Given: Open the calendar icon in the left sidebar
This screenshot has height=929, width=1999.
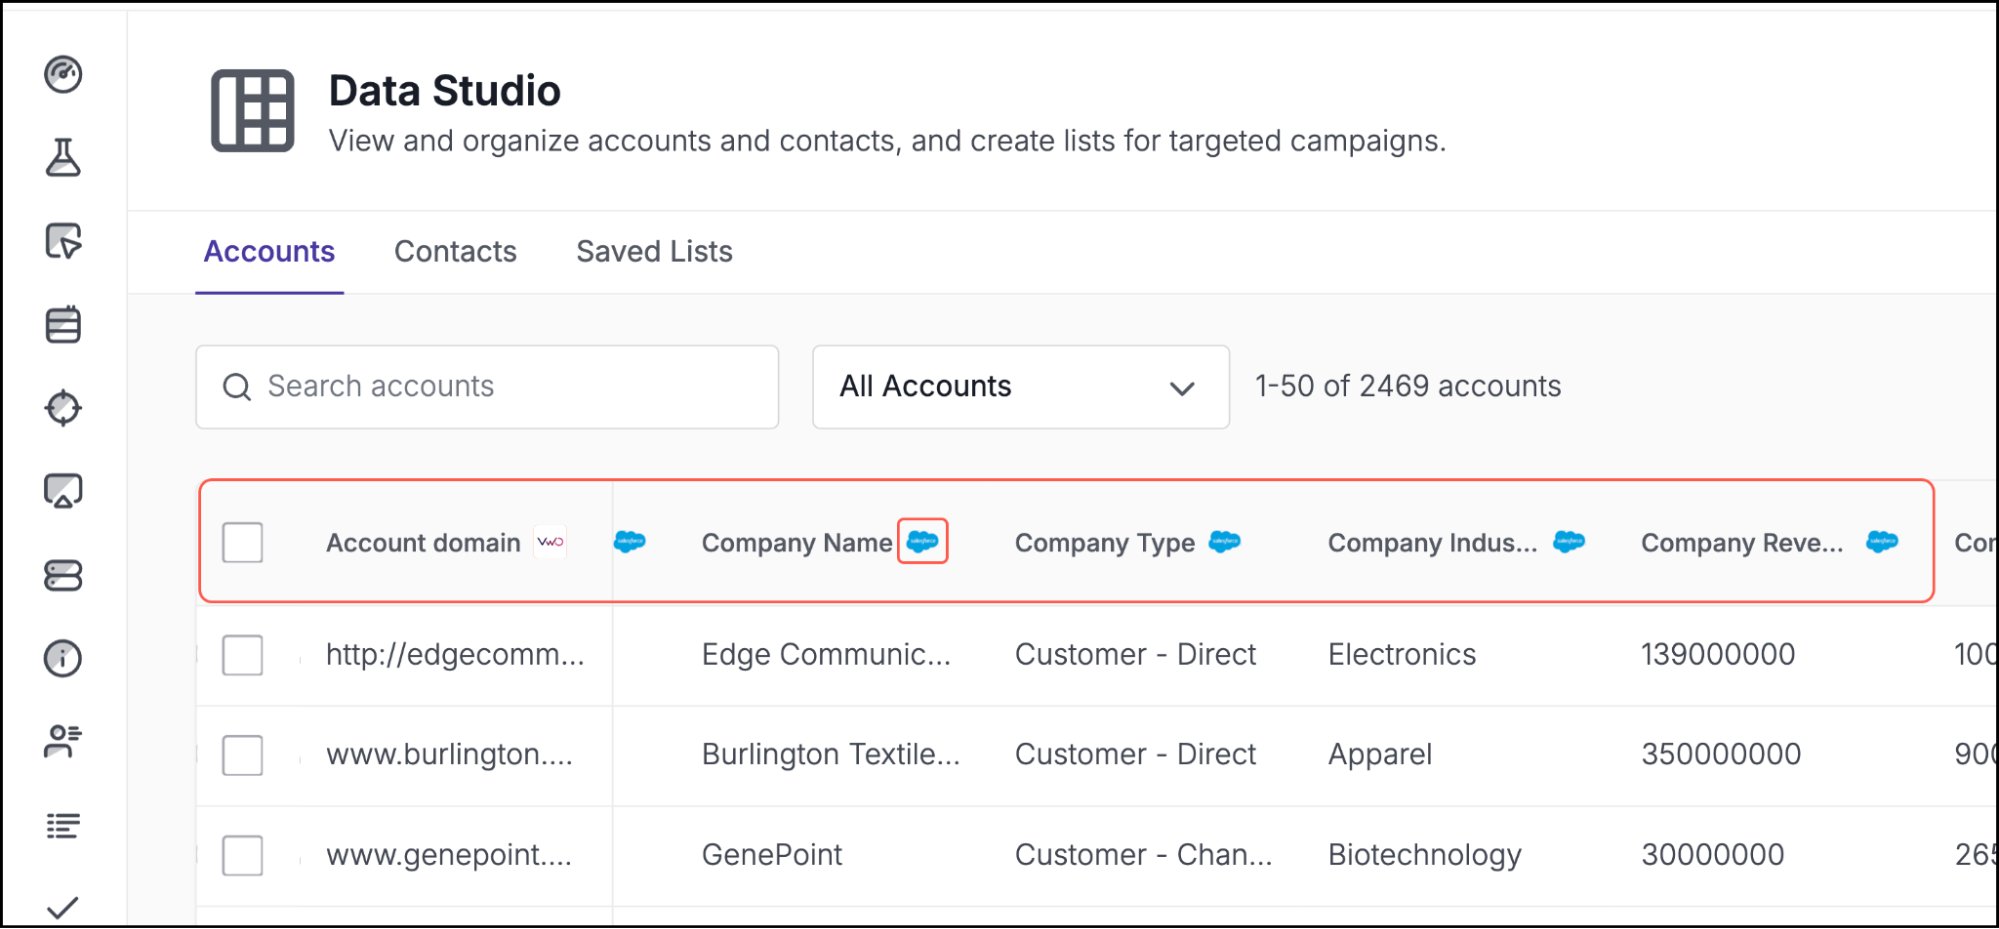Looking at the screenshot, I should pos(62,324).
